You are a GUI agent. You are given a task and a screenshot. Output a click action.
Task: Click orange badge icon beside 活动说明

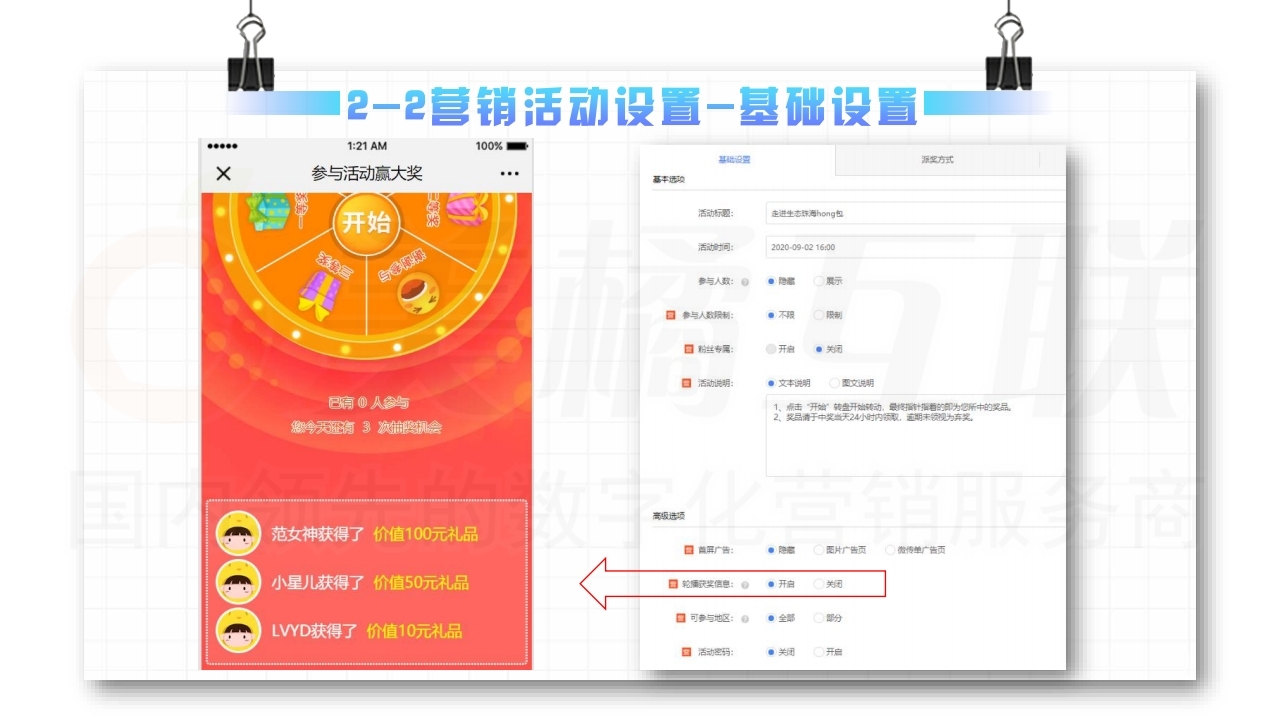pos(686,383)
